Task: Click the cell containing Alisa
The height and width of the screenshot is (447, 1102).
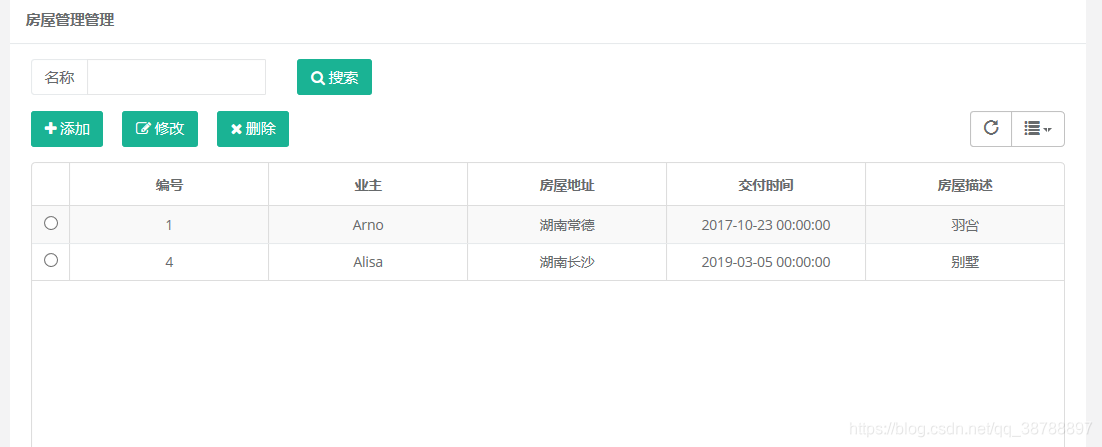Action: (x=368, y=262)
